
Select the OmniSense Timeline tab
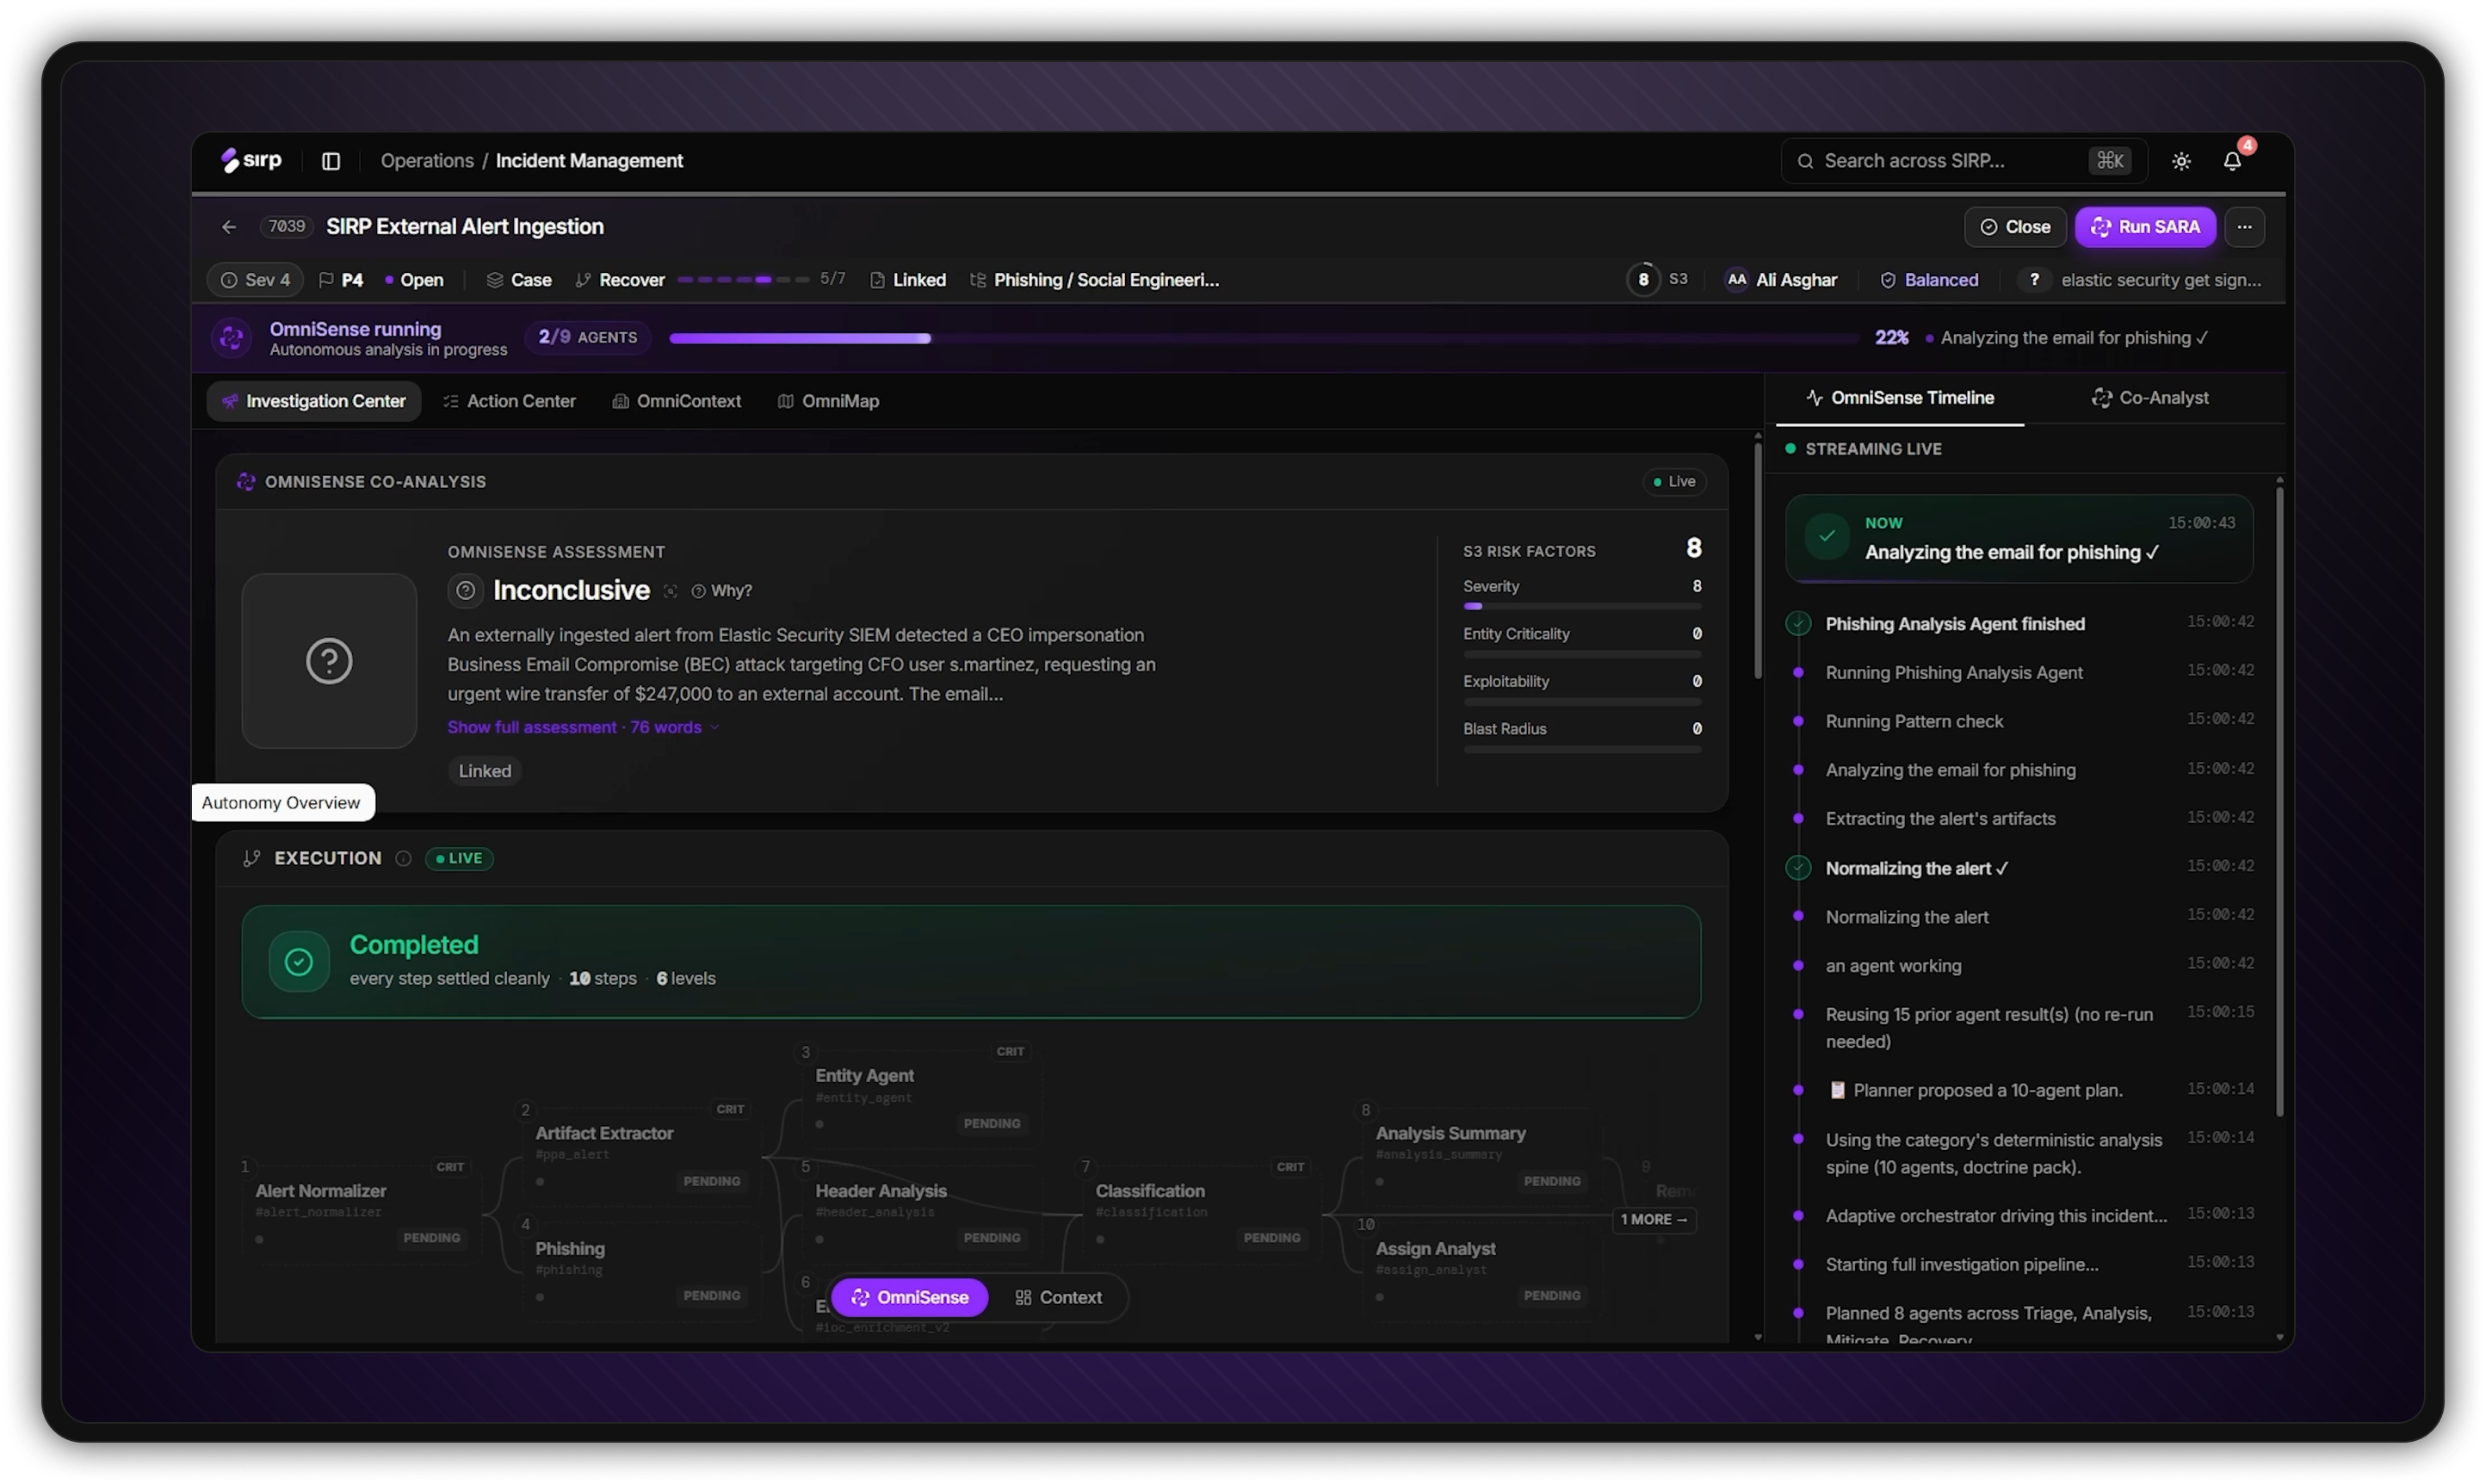tap(1900, 398)
